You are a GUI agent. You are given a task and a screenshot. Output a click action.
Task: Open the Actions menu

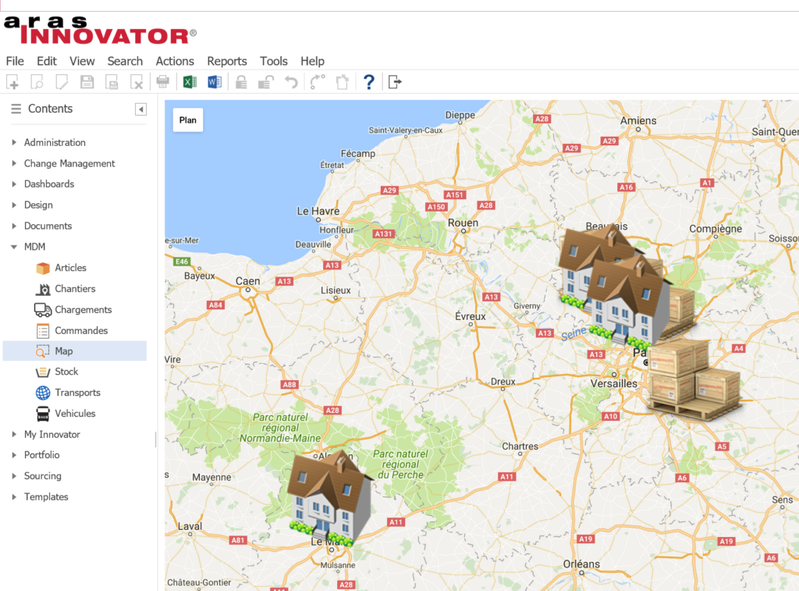pos(175,61)
